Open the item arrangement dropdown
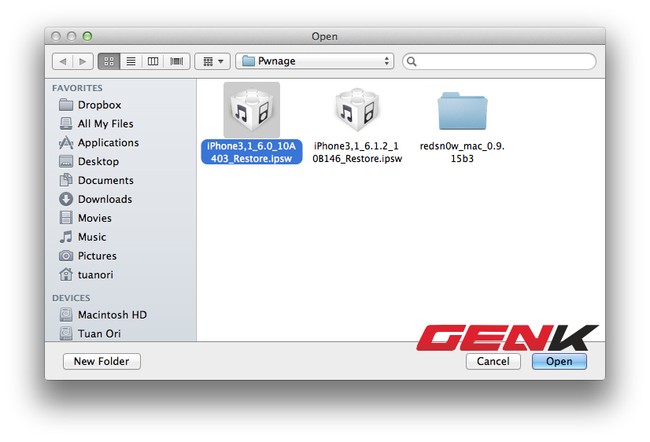 click(x=213, y=61)
